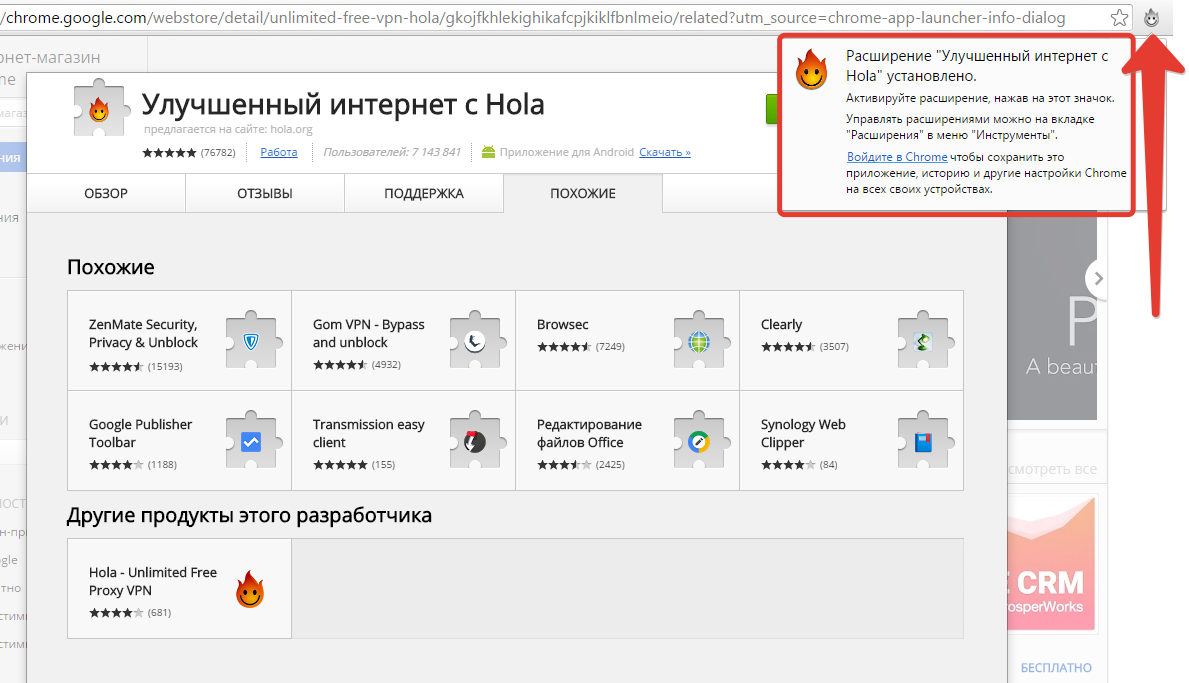Open Clearly extension puzzle icon
This screenshot has height=683, width=1189.
(x=924, y=340)
